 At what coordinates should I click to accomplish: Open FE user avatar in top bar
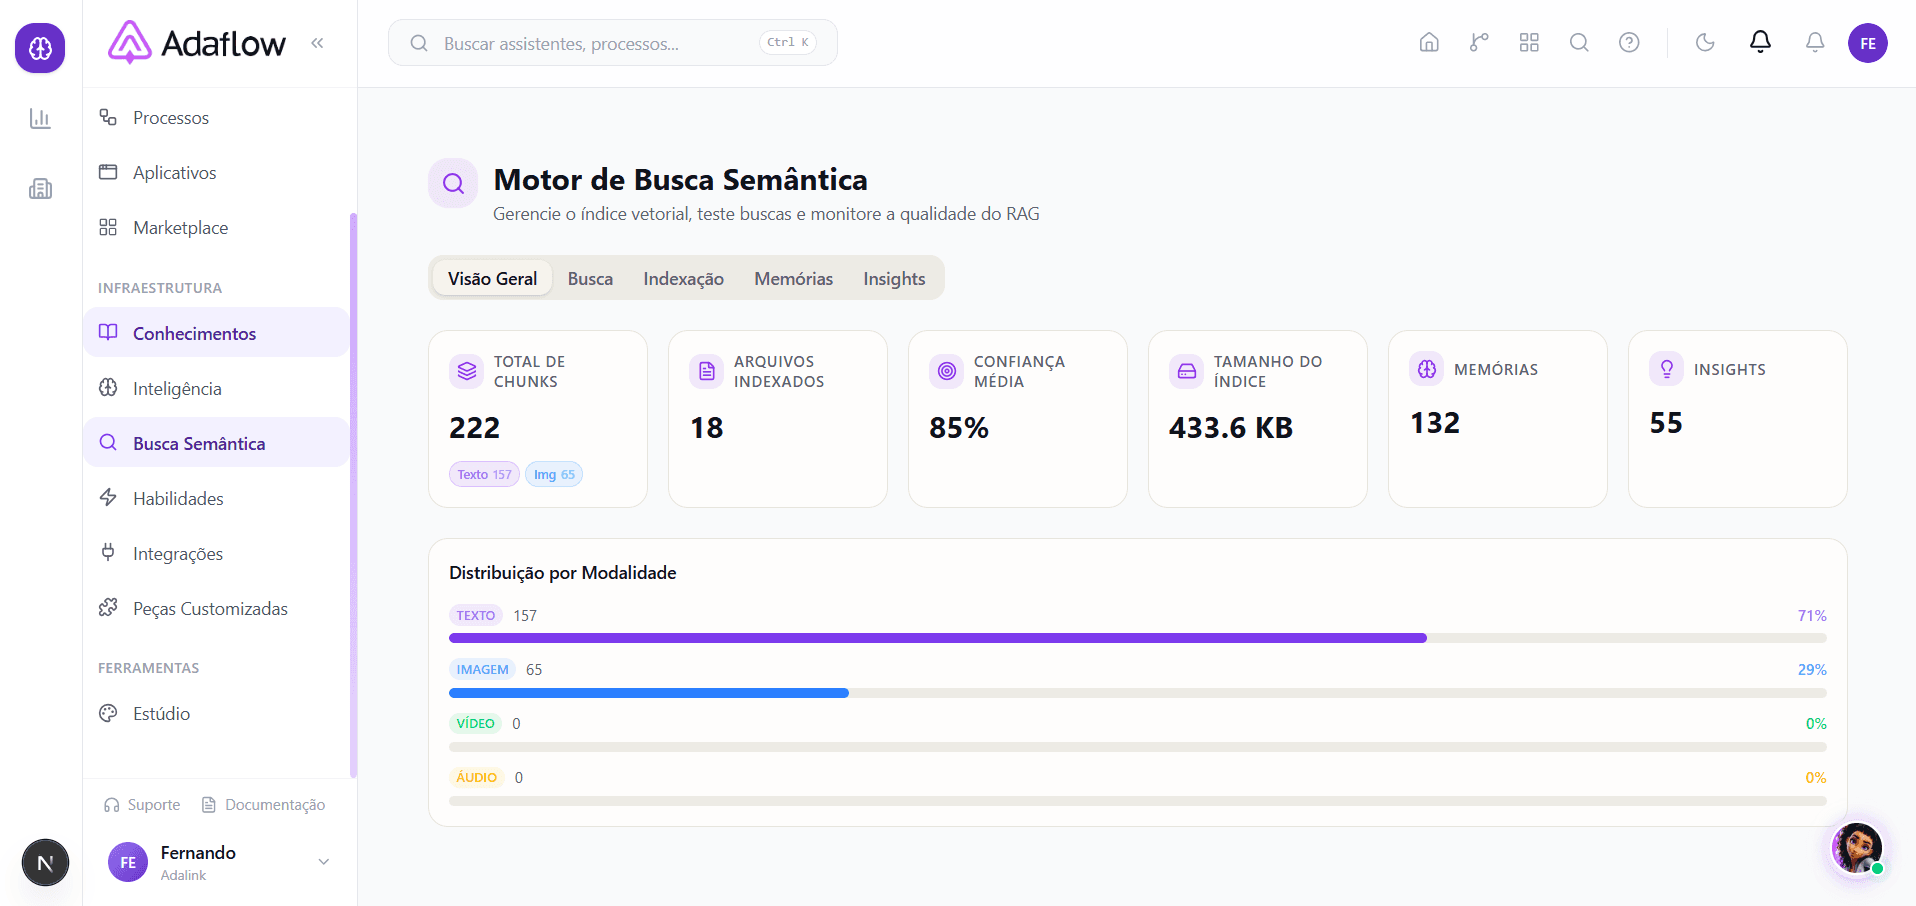(1868, 43)
